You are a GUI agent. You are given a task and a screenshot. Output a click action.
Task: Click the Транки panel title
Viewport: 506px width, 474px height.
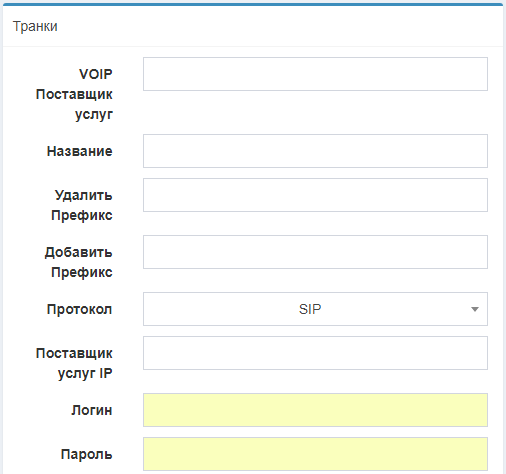click(35, 26)
